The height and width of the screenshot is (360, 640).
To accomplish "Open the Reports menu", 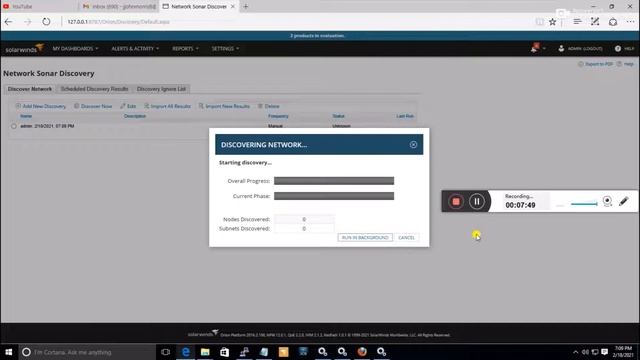I will coord(185,49).
